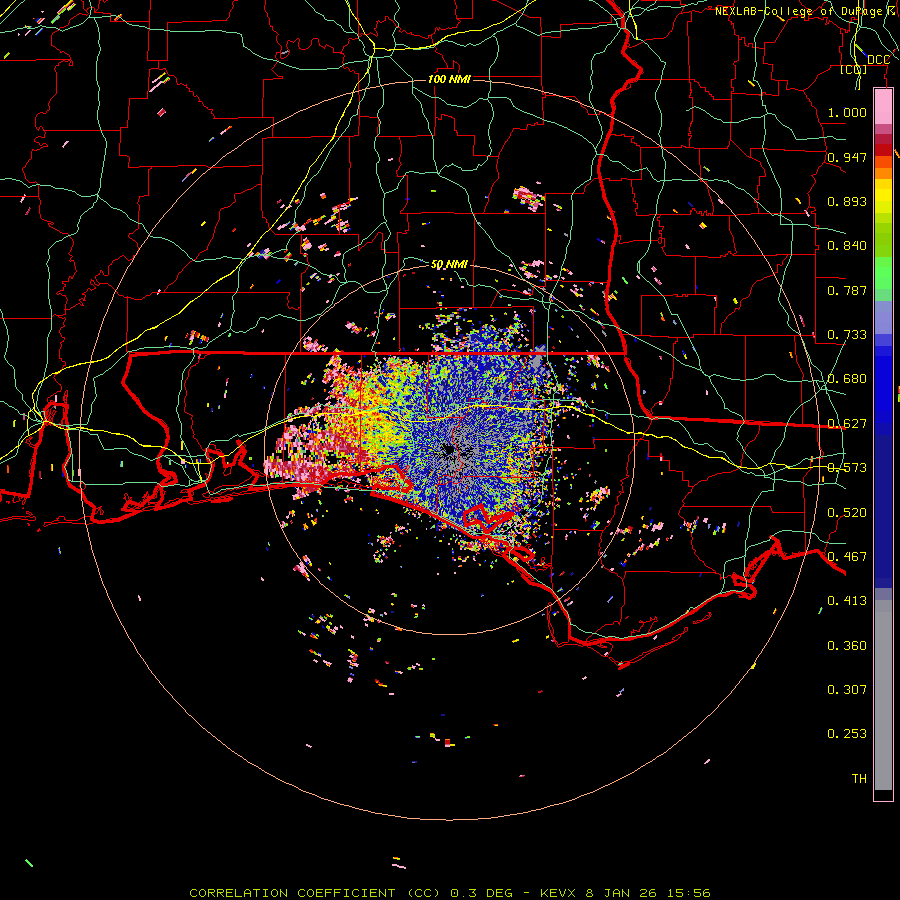This screenshot has height=900, width=900.
Task: Click the 0.733 legend value
Action: point(847,335)
